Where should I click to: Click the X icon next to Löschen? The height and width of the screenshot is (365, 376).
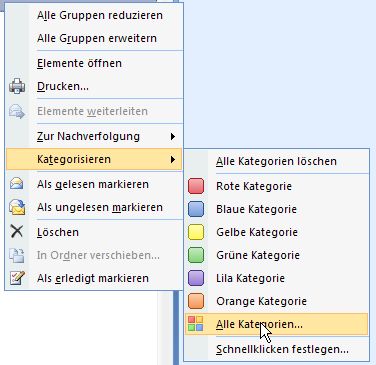point(17,231)
